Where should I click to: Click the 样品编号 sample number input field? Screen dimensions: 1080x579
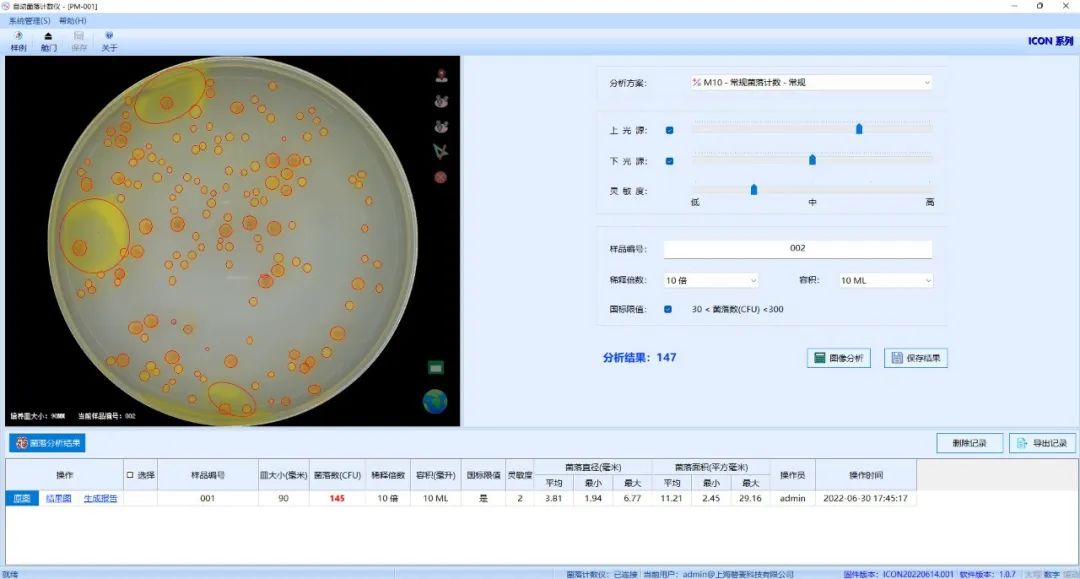797,248
